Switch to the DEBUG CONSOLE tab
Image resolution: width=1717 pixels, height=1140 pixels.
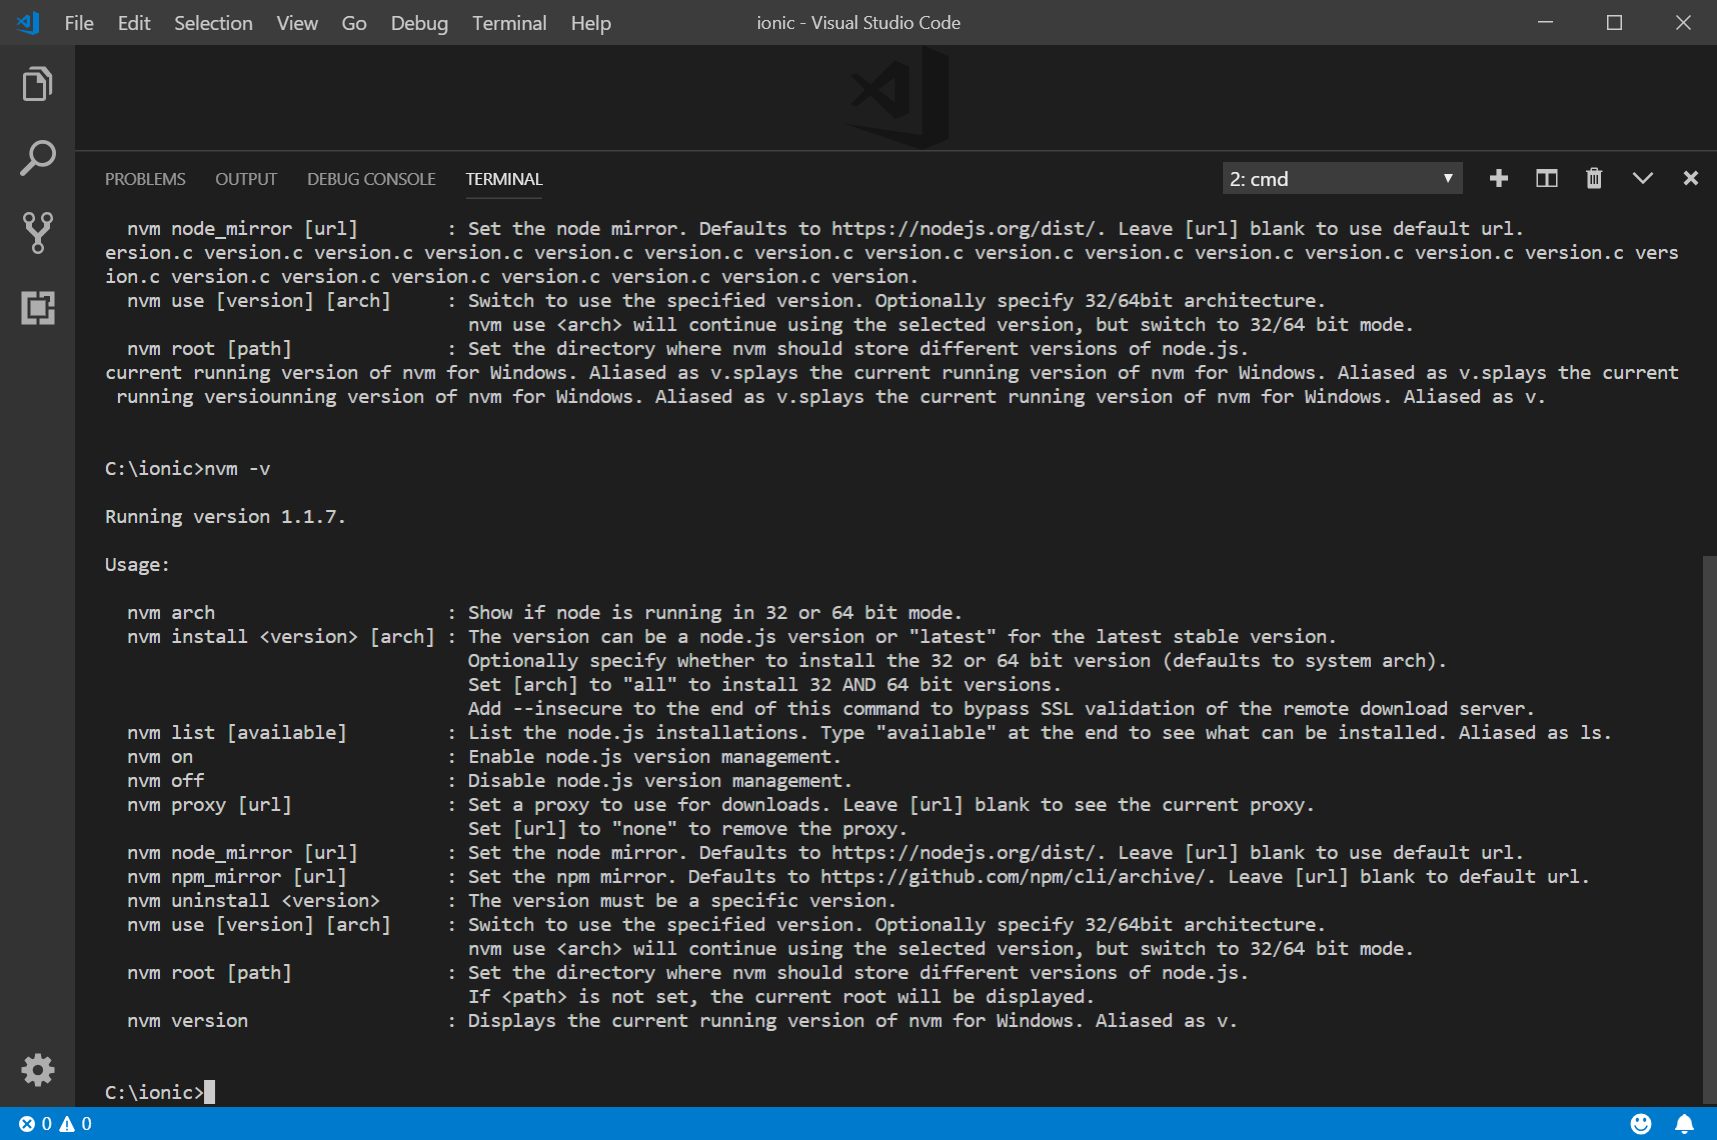[371, 179]
